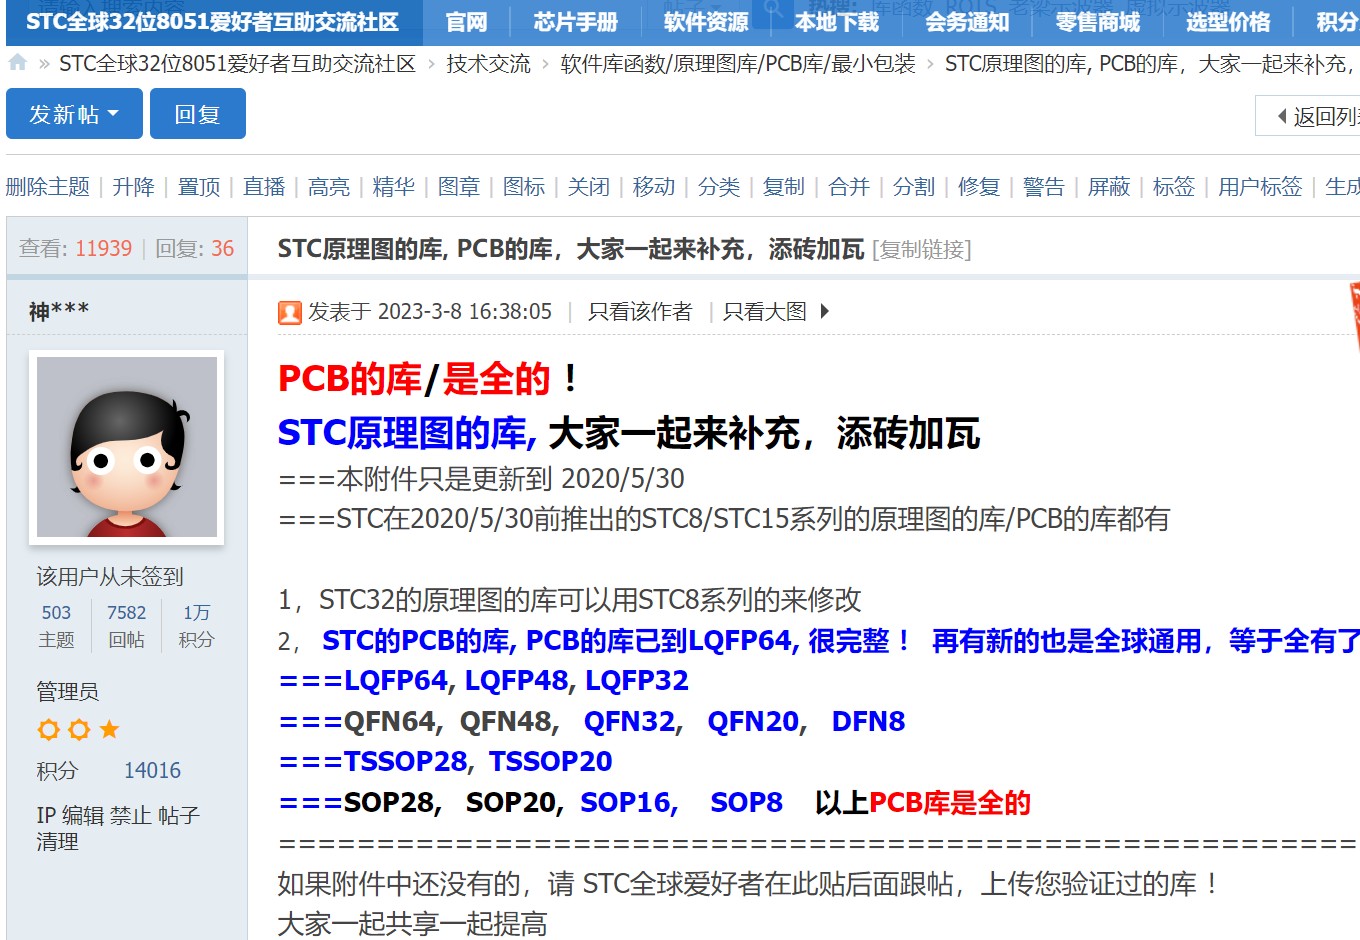Click the 查看: 11939 view count
1360x940 pixels.
(76, 249)
